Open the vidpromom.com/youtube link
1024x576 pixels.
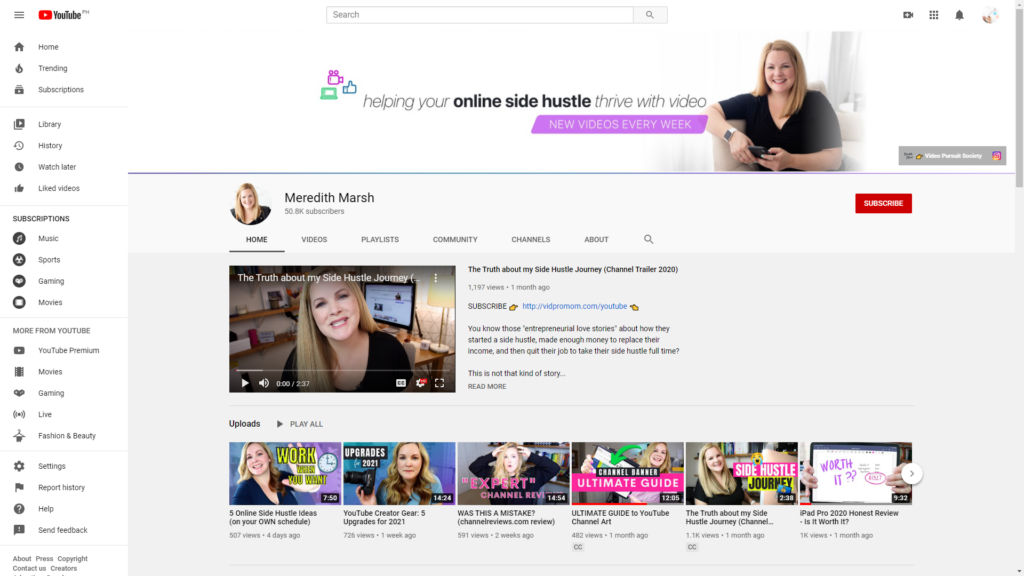click(x=575, y=306)
